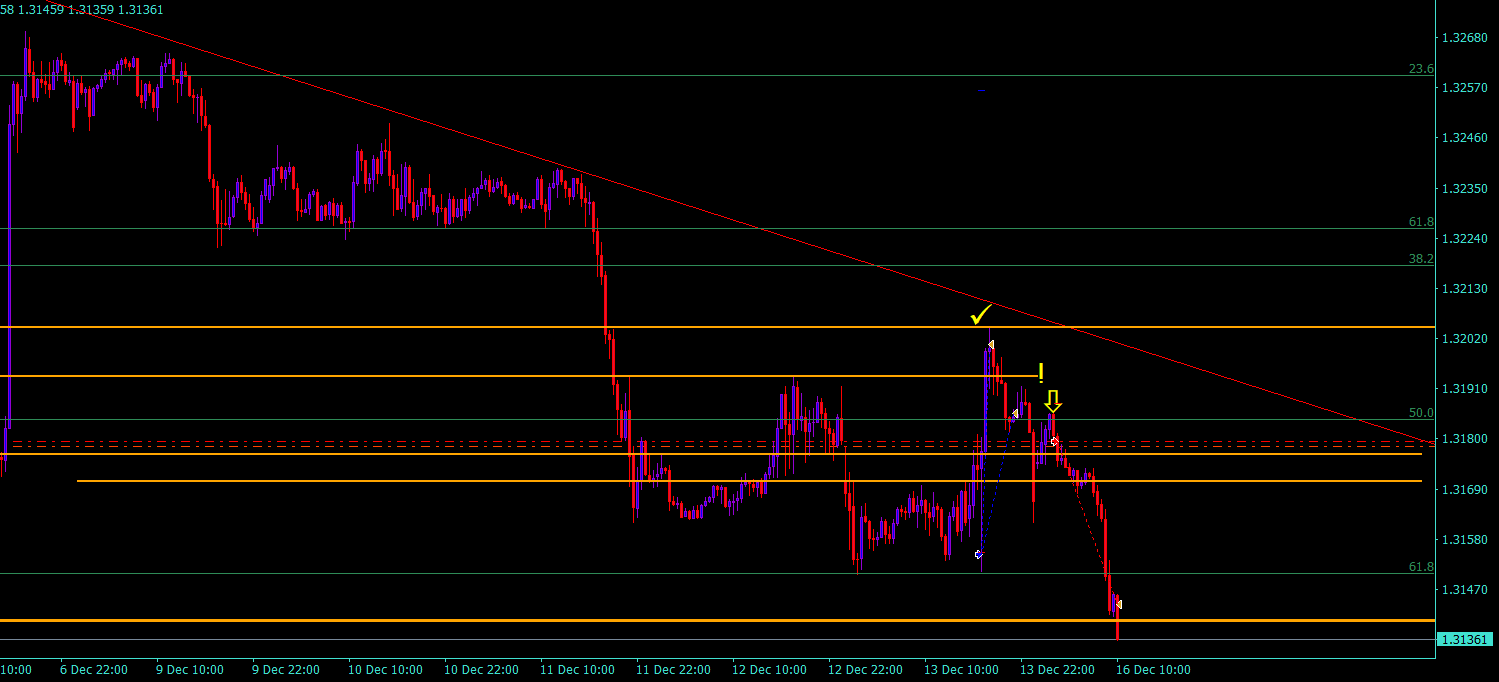The width and height of the screenshot is (1499, 682).
Task: Click the 13 Dec 22:00 time label
Action: (1057, 669)
